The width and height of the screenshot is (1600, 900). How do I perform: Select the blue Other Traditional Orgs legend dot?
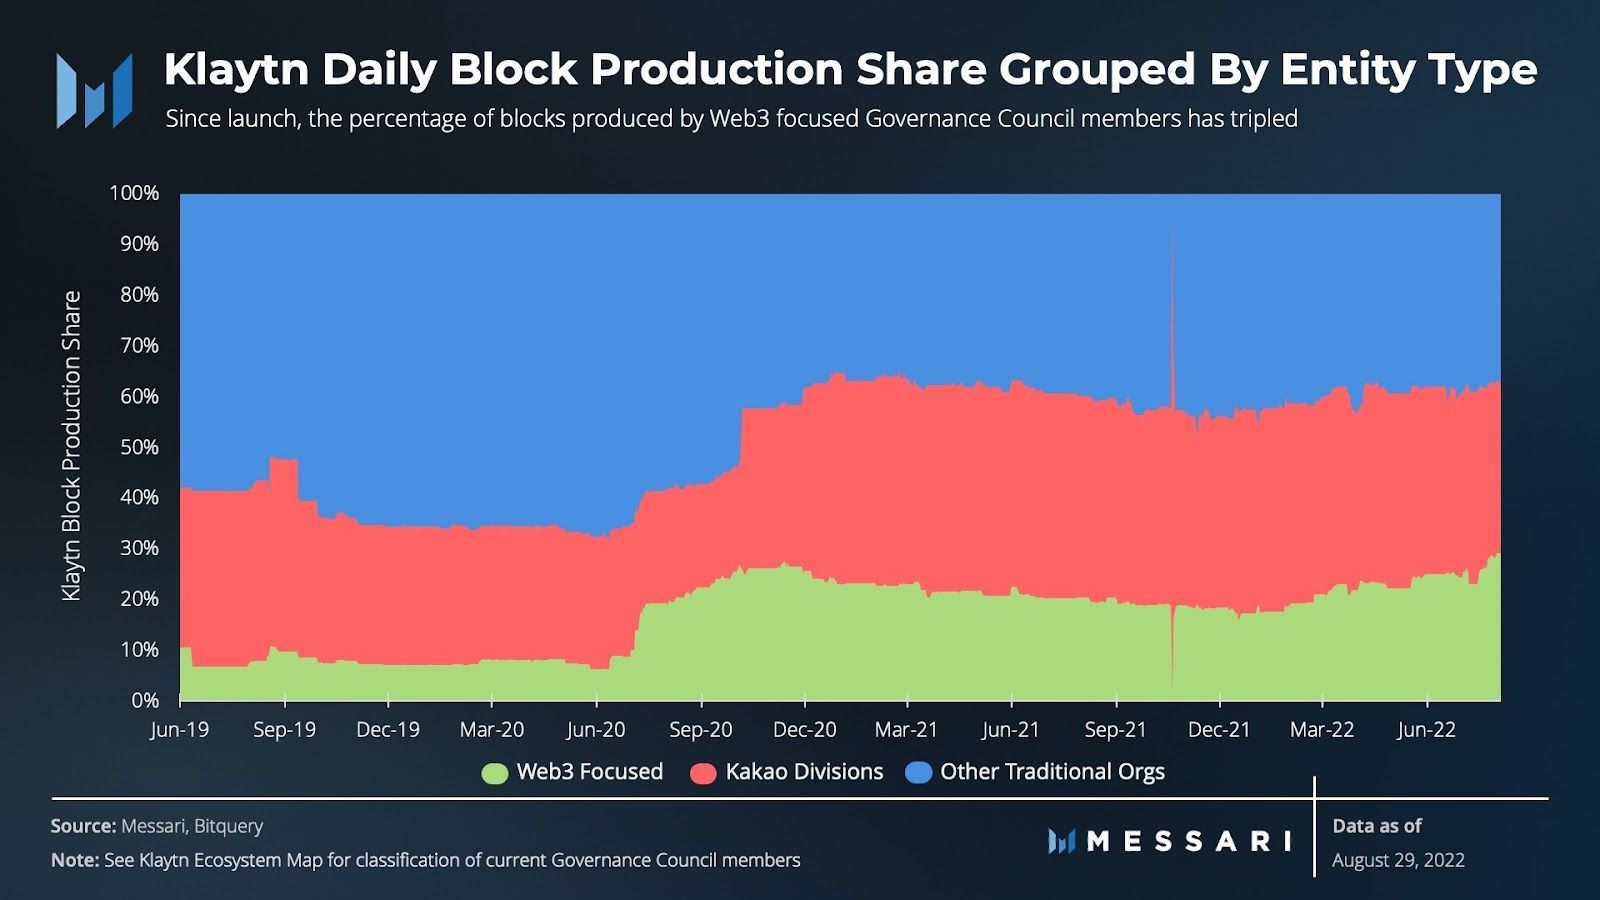click(x=918, y=773)
